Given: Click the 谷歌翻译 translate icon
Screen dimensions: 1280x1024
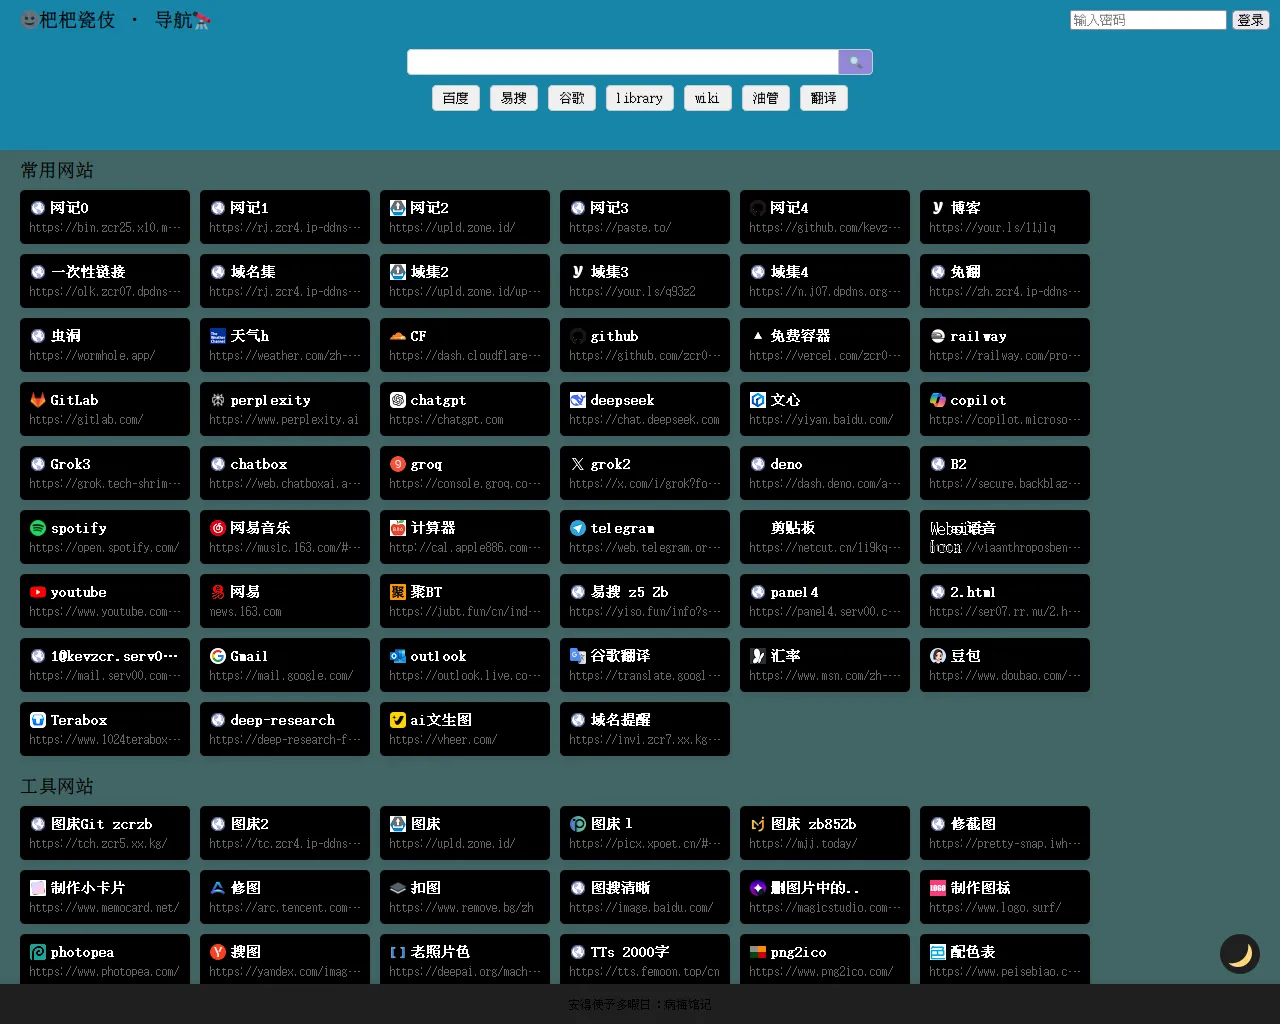Looking at the screenshot, I should [578, 656].
